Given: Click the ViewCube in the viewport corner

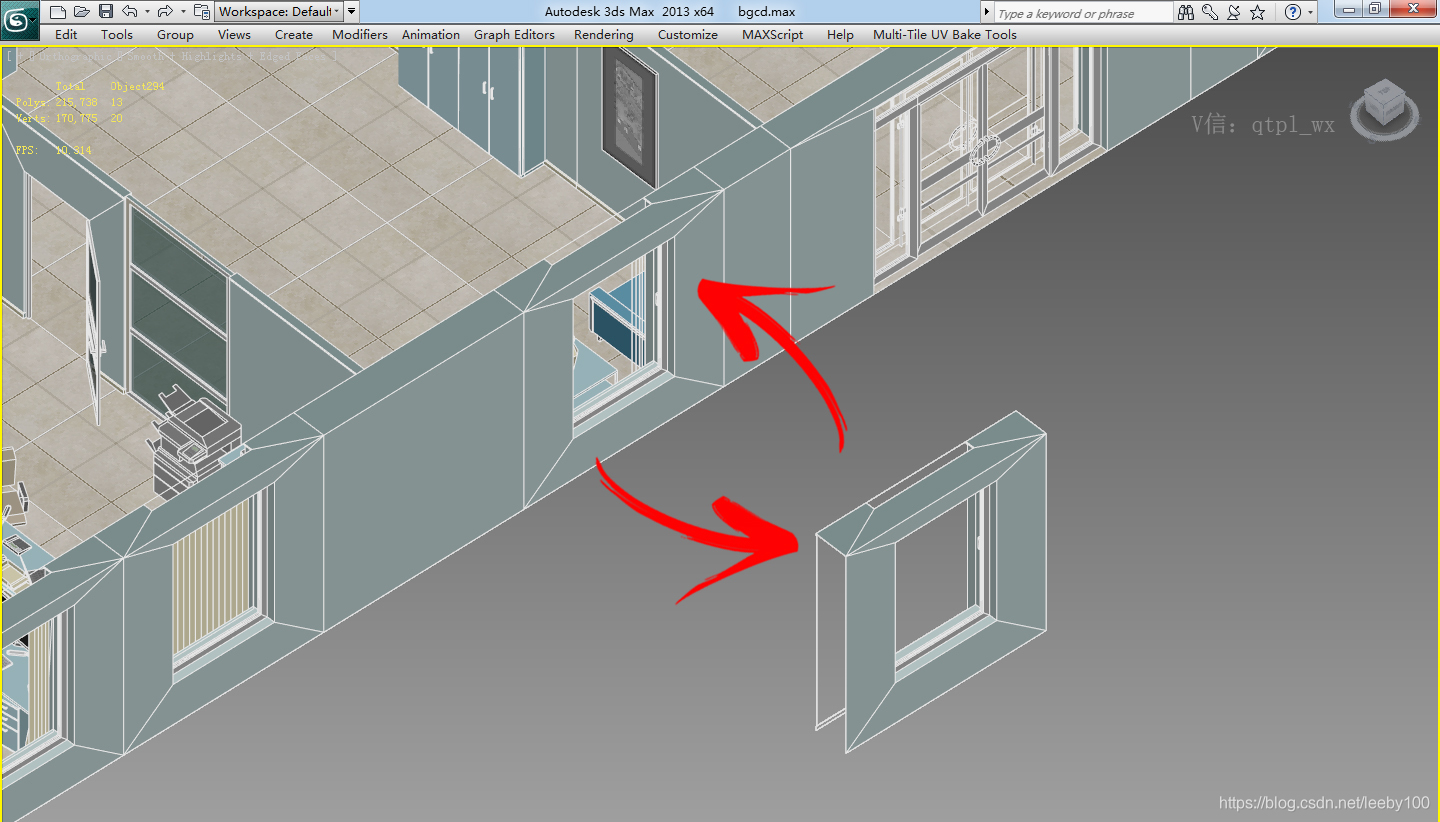Looking at the screenshot, I should pyautogui.click(x=1385, y=109).
